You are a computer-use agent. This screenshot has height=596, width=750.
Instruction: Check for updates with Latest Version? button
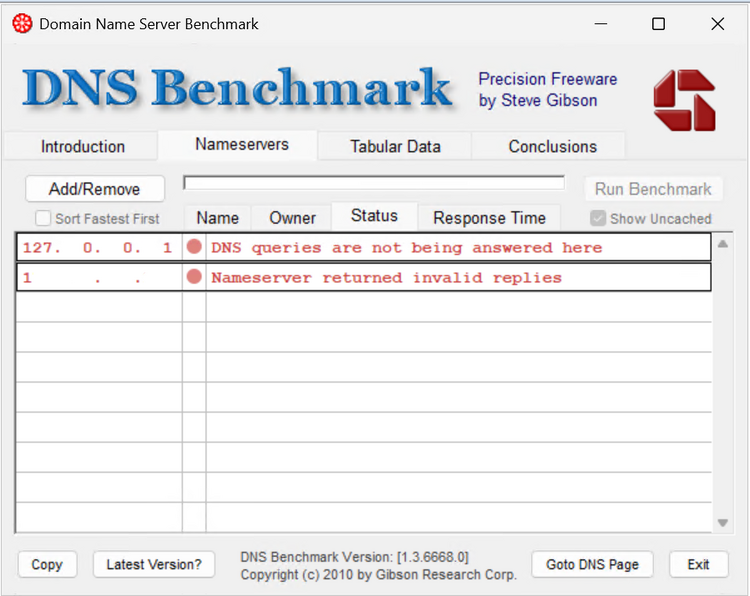[154, 564]
